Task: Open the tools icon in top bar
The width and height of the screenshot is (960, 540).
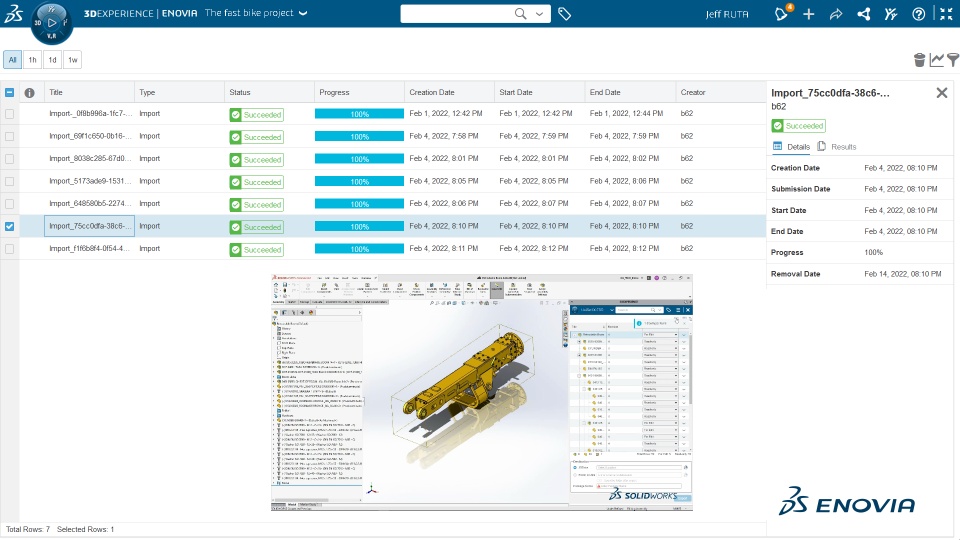Action: coord(891,14)
